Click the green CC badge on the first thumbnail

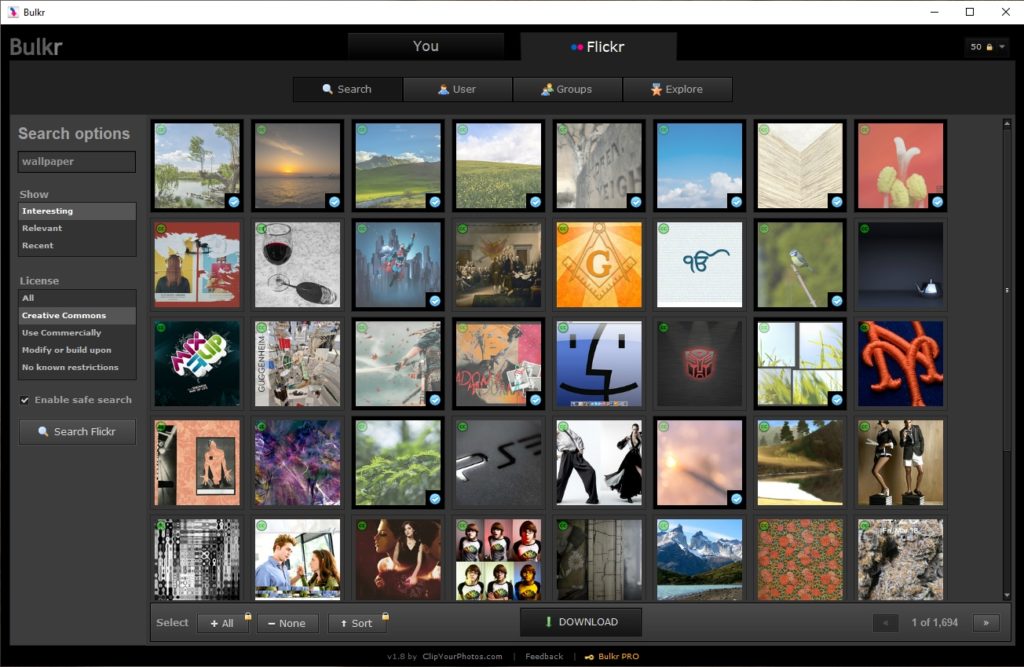click(x=160, y=130)
